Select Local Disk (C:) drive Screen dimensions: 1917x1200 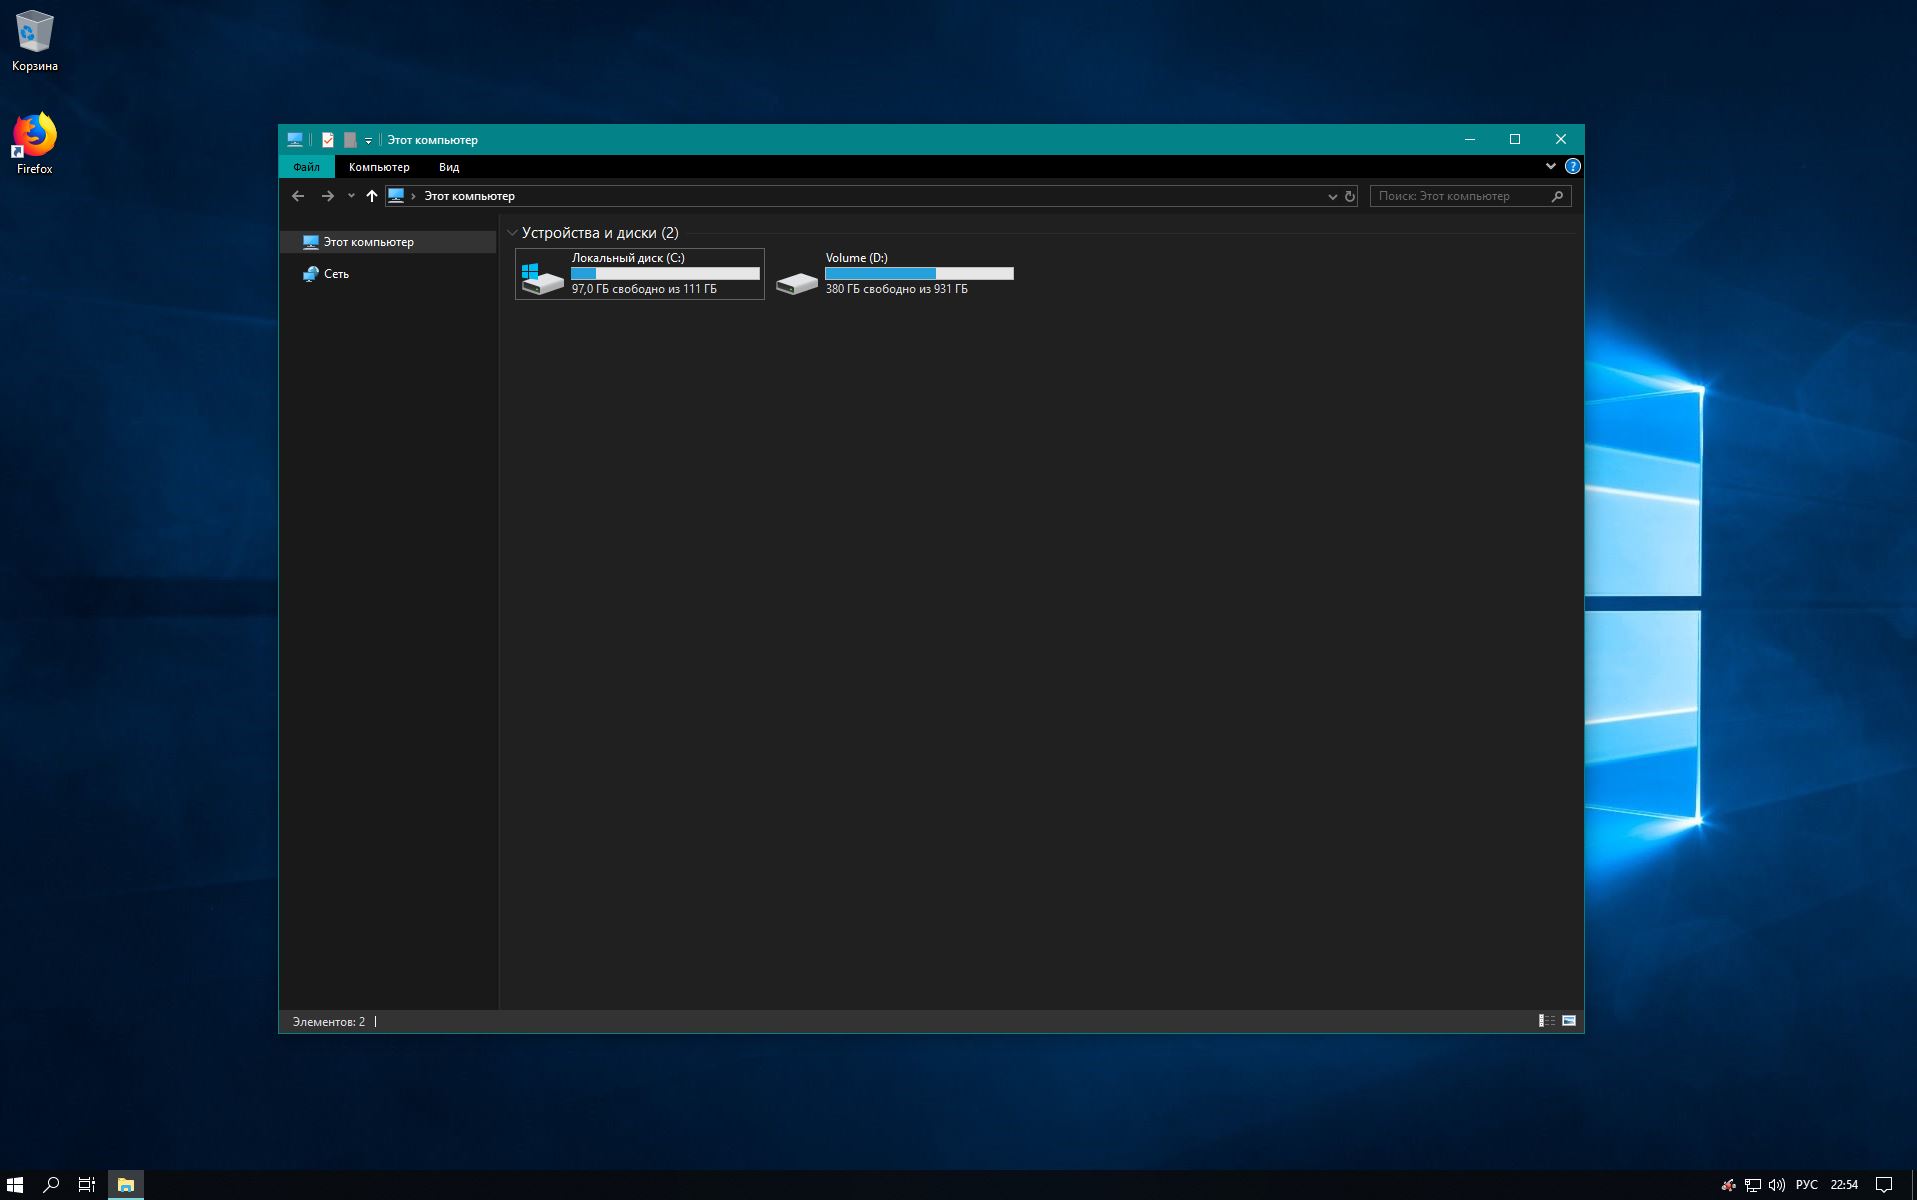pyautogui.click(x=640, y=274)
